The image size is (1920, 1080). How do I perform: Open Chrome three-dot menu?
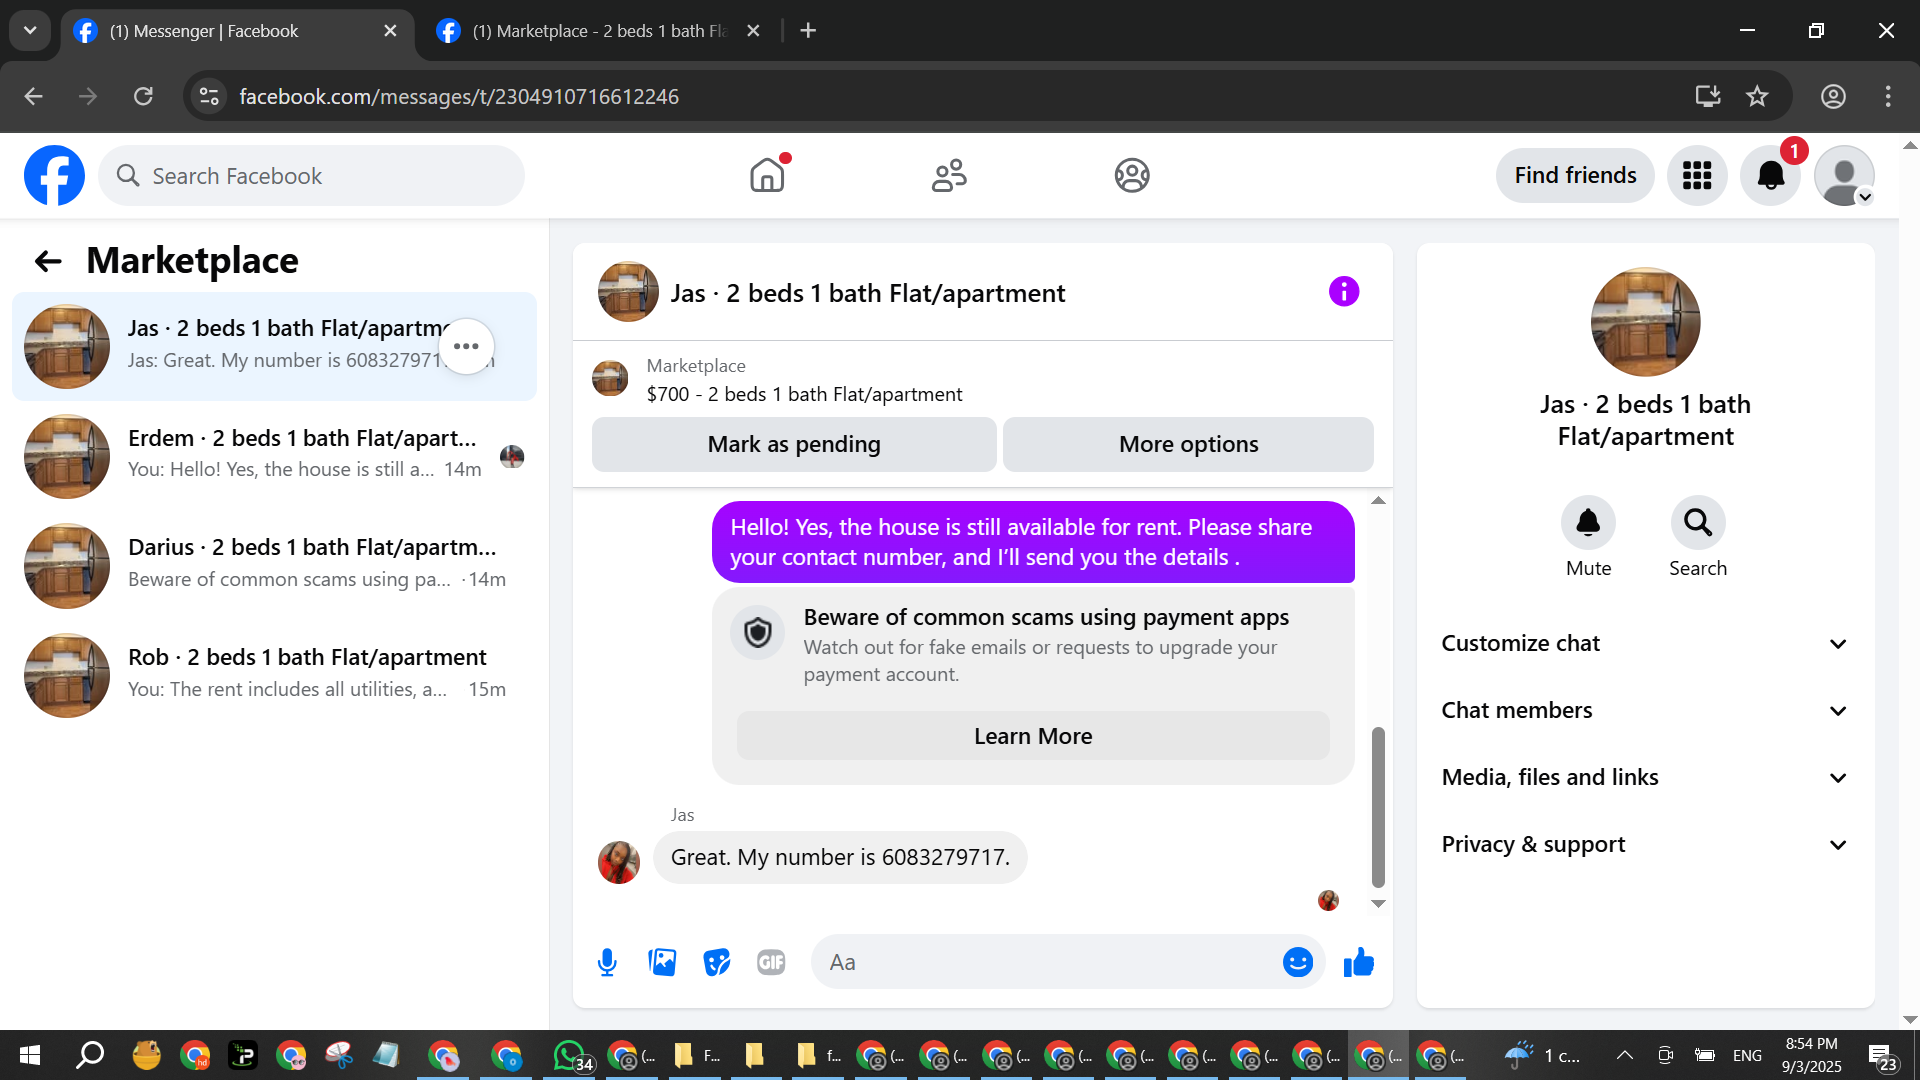click(1888, 96)
